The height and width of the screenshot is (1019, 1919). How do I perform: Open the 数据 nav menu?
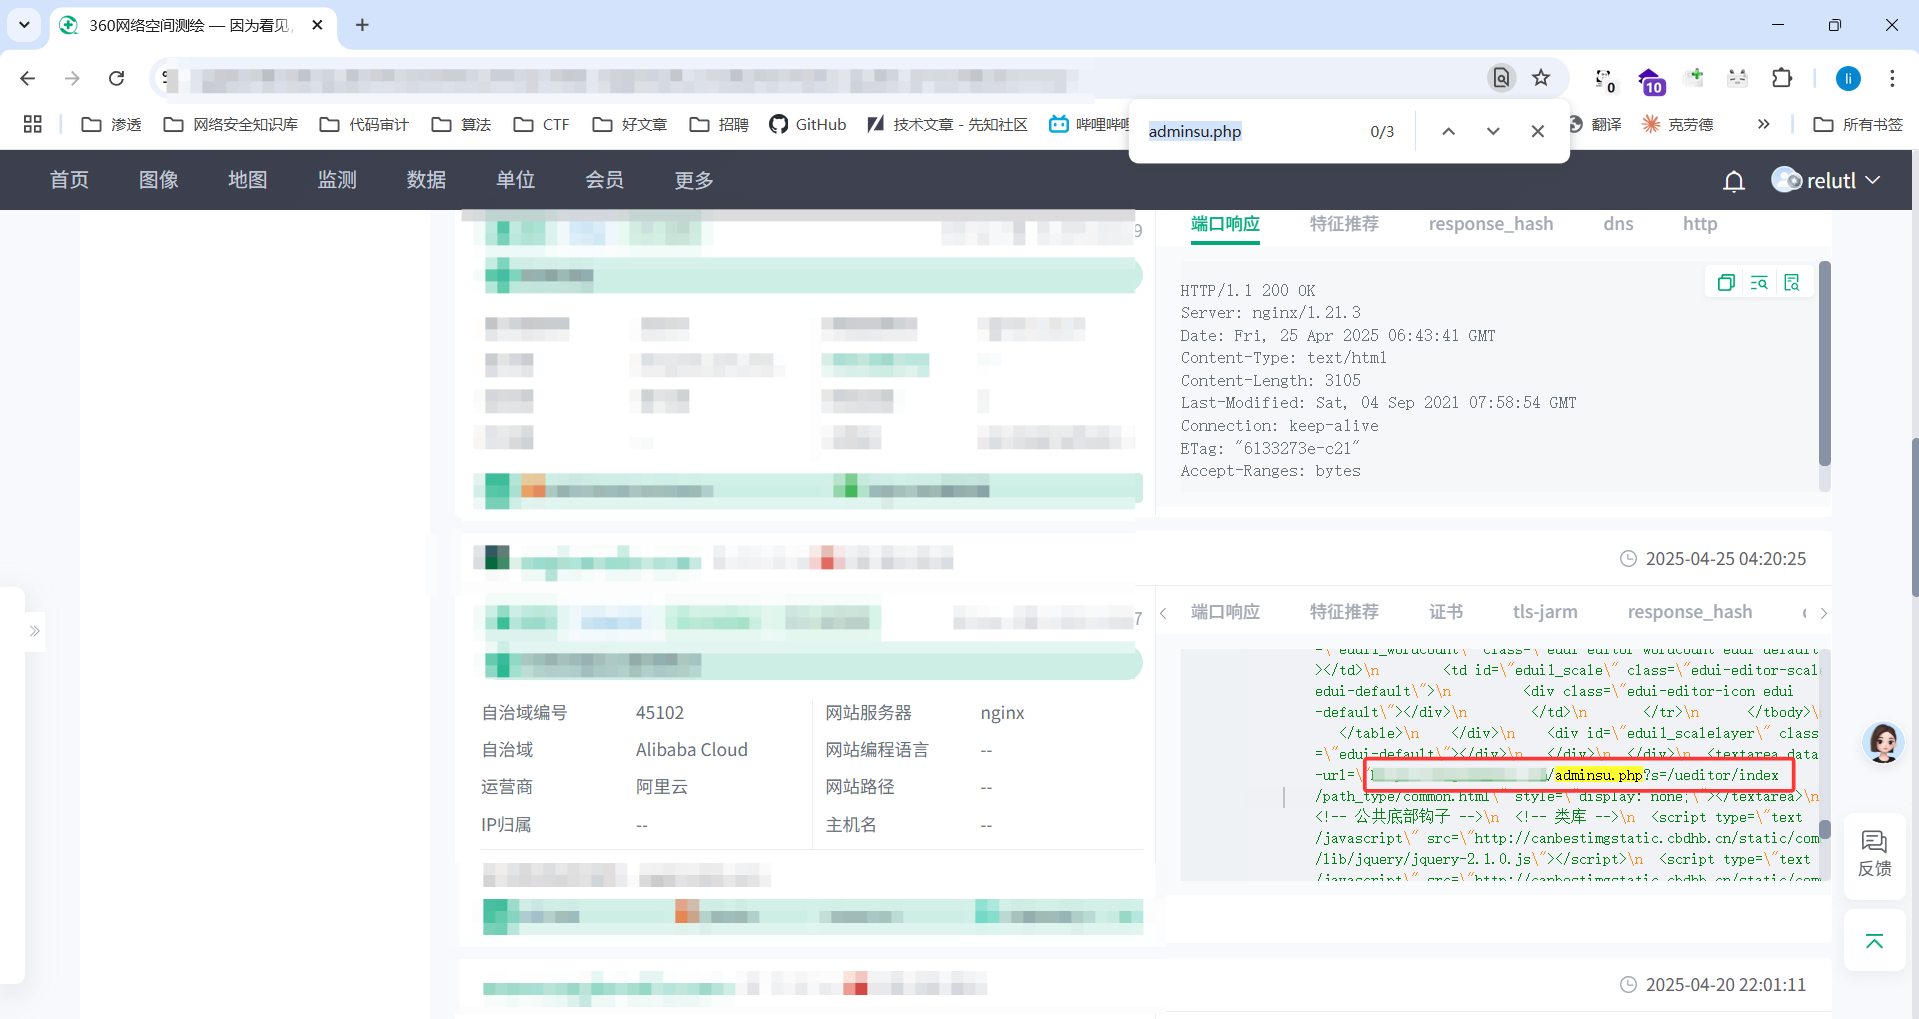[x=426, y=180]
